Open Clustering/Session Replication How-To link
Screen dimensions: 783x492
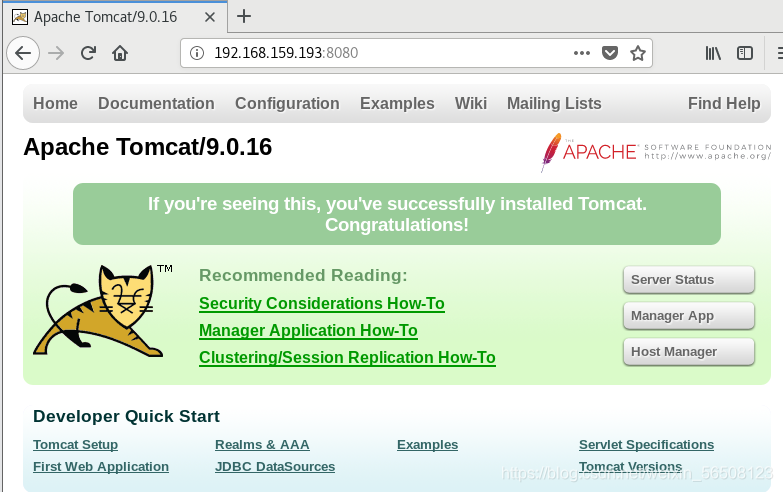347,358
